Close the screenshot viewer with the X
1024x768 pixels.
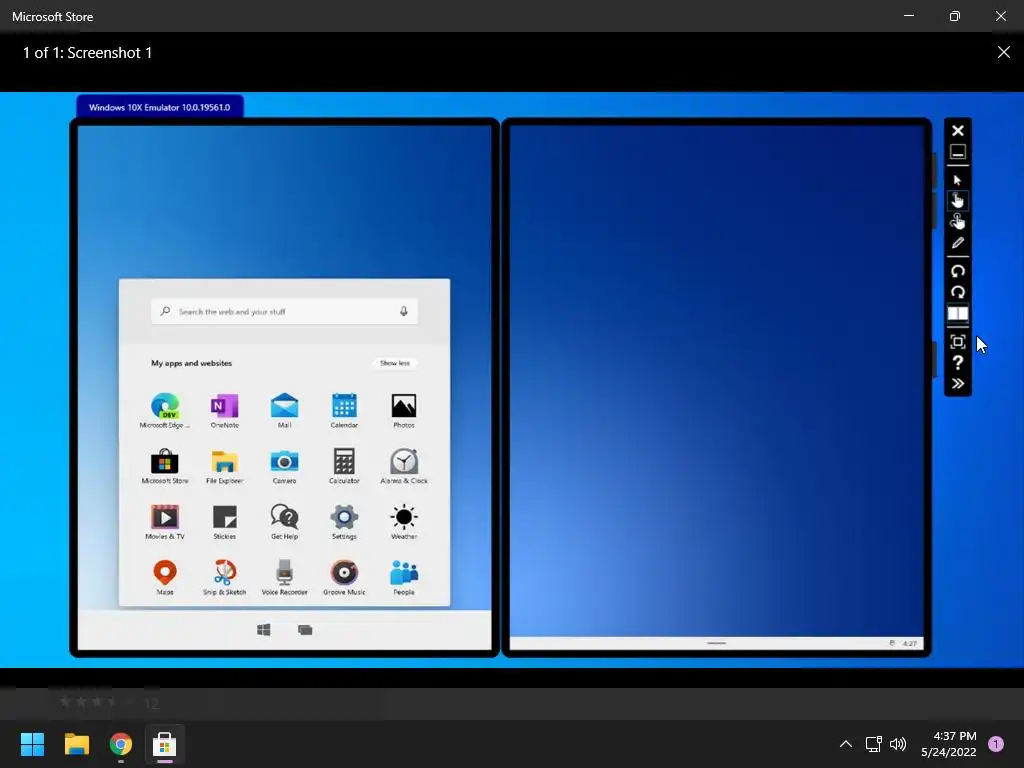(1004, 52)
